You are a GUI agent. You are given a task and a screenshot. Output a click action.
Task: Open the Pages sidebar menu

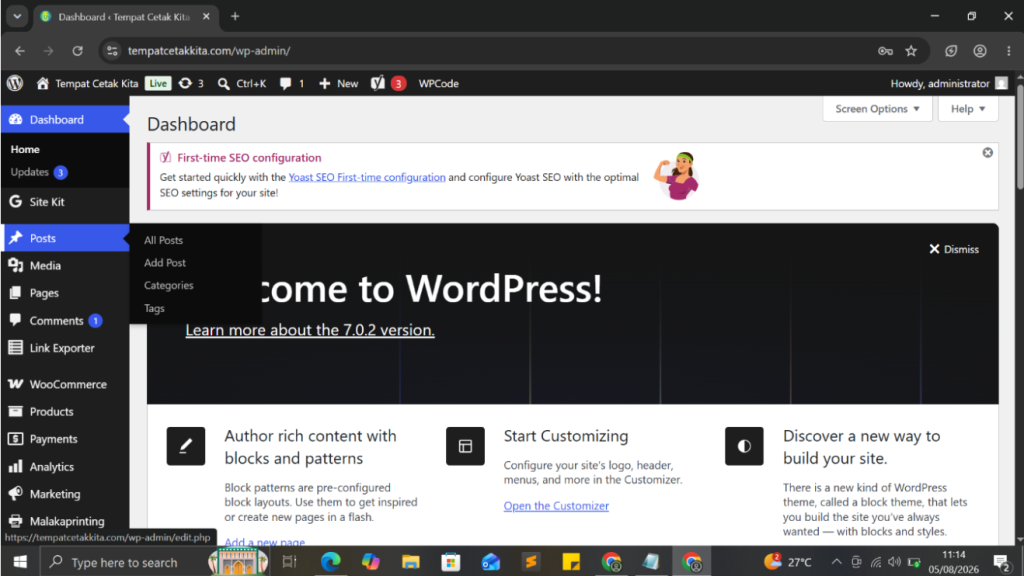(x=65, y=293)
